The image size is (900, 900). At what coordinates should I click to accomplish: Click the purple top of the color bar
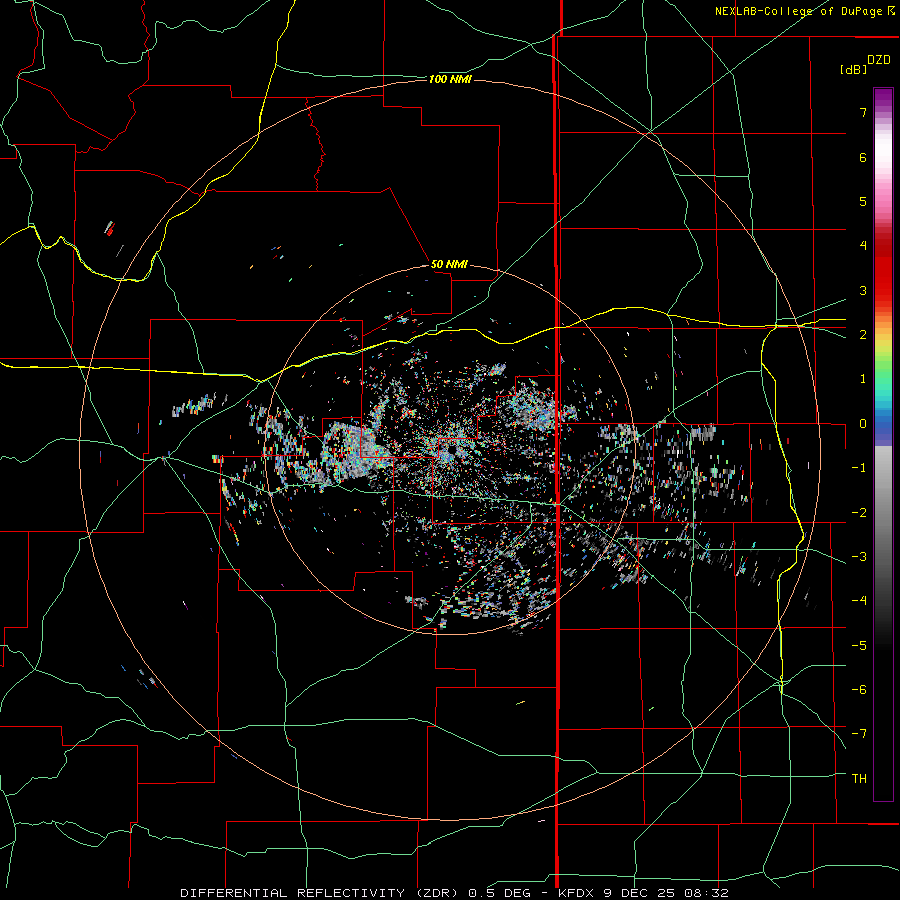[883, 99]
